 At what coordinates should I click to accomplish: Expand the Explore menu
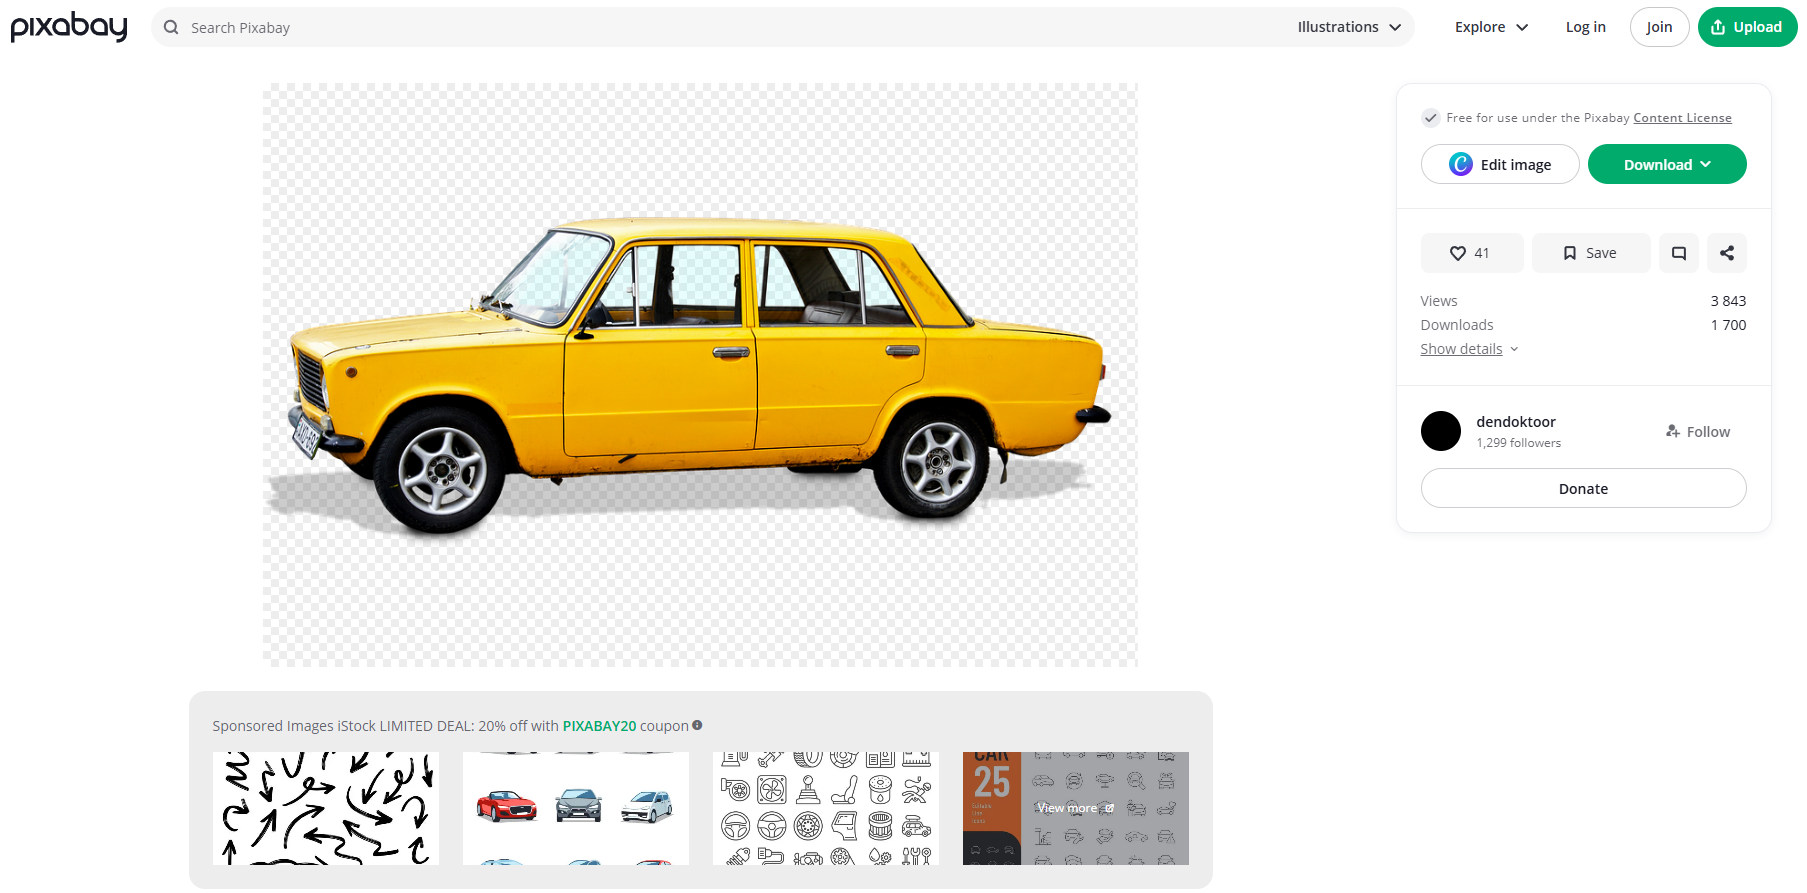(x=1491, y=27)
